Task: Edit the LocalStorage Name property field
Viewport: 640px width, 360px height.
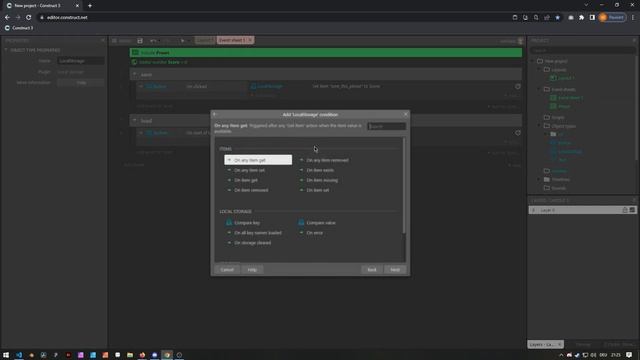Action: 80,61
